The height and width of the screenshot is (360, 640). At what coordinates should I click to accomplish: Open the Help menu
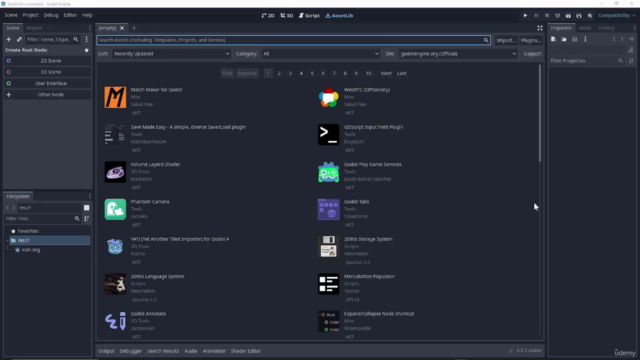click(87, 15)
